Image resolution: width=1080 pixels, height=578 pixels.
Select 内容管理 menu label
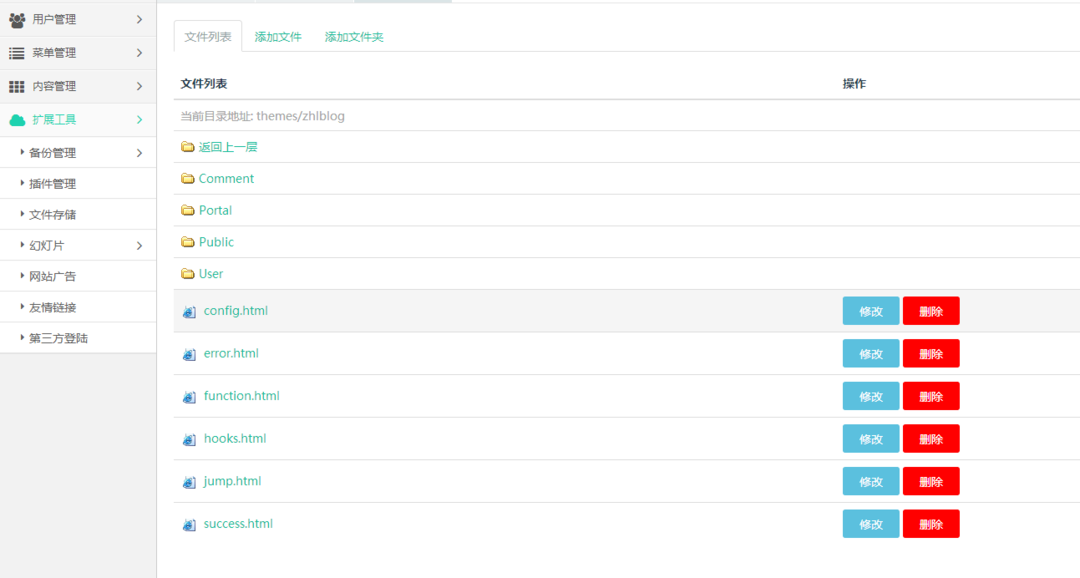tap(54, 86)
